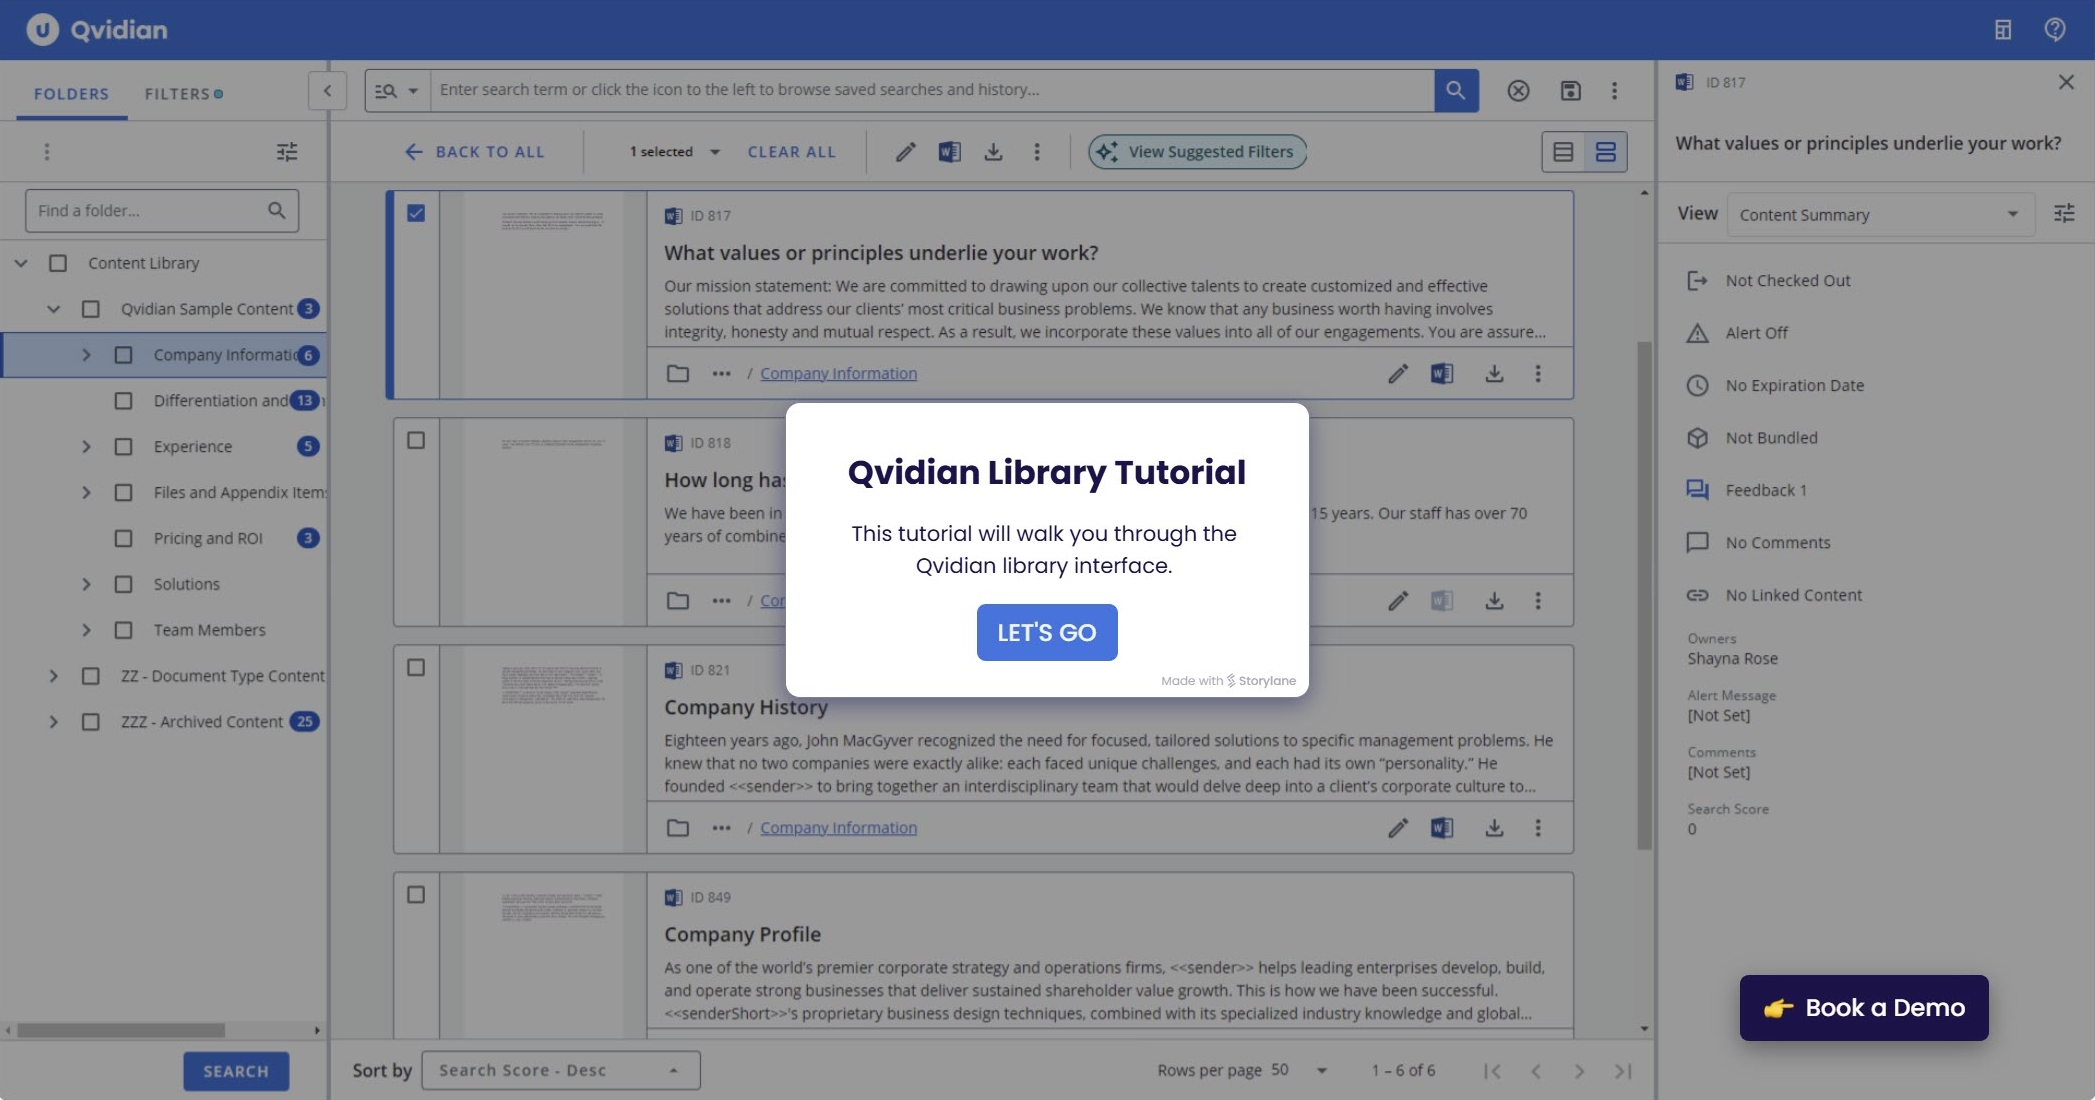Collapse the Content Library tree node
2095x1100 pixels.
(21, 263)
